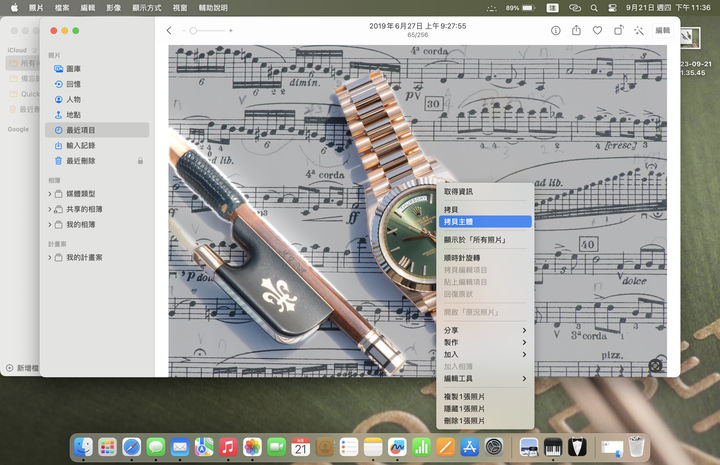Click the share icon in Photos toolbar
Viewport: 720px width, 465px height.
[576, 30]
